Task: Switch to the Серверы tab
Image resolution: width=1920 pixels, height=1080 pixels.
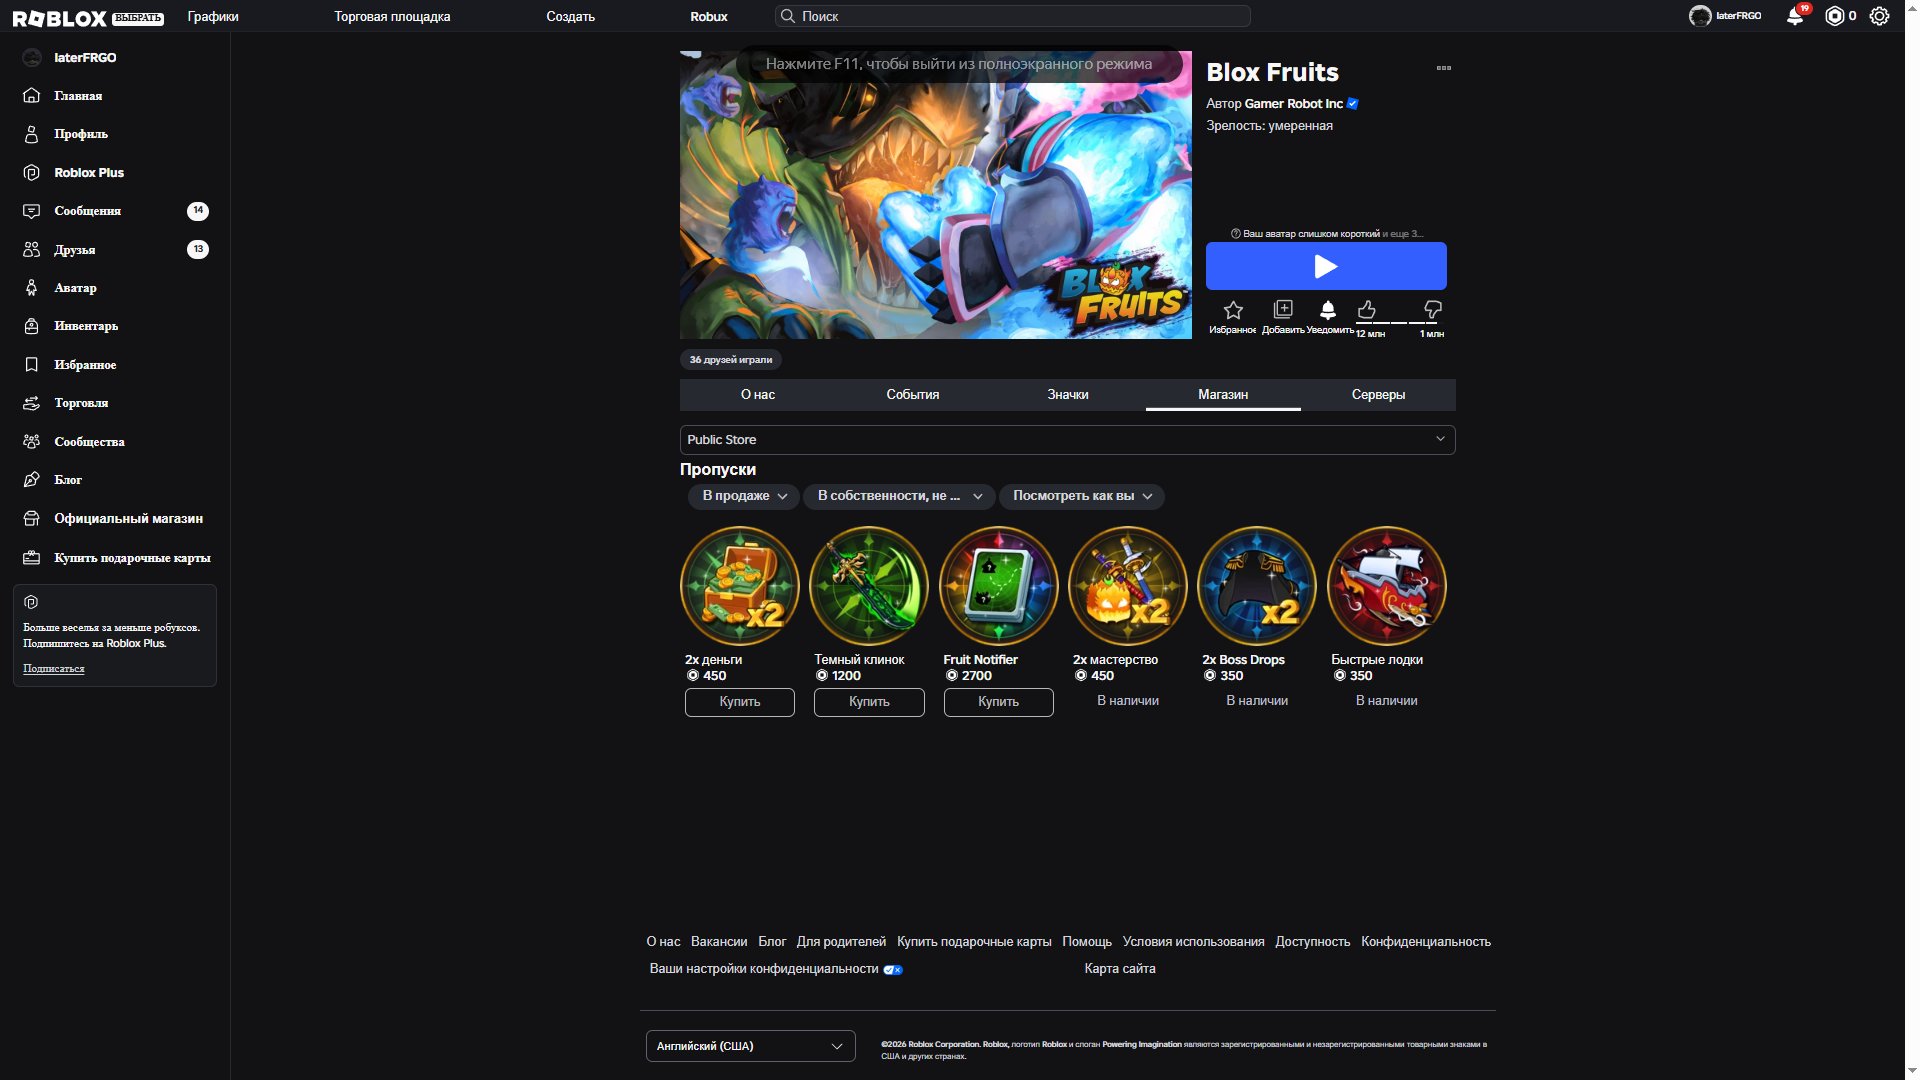Action: coord(1378,395)
